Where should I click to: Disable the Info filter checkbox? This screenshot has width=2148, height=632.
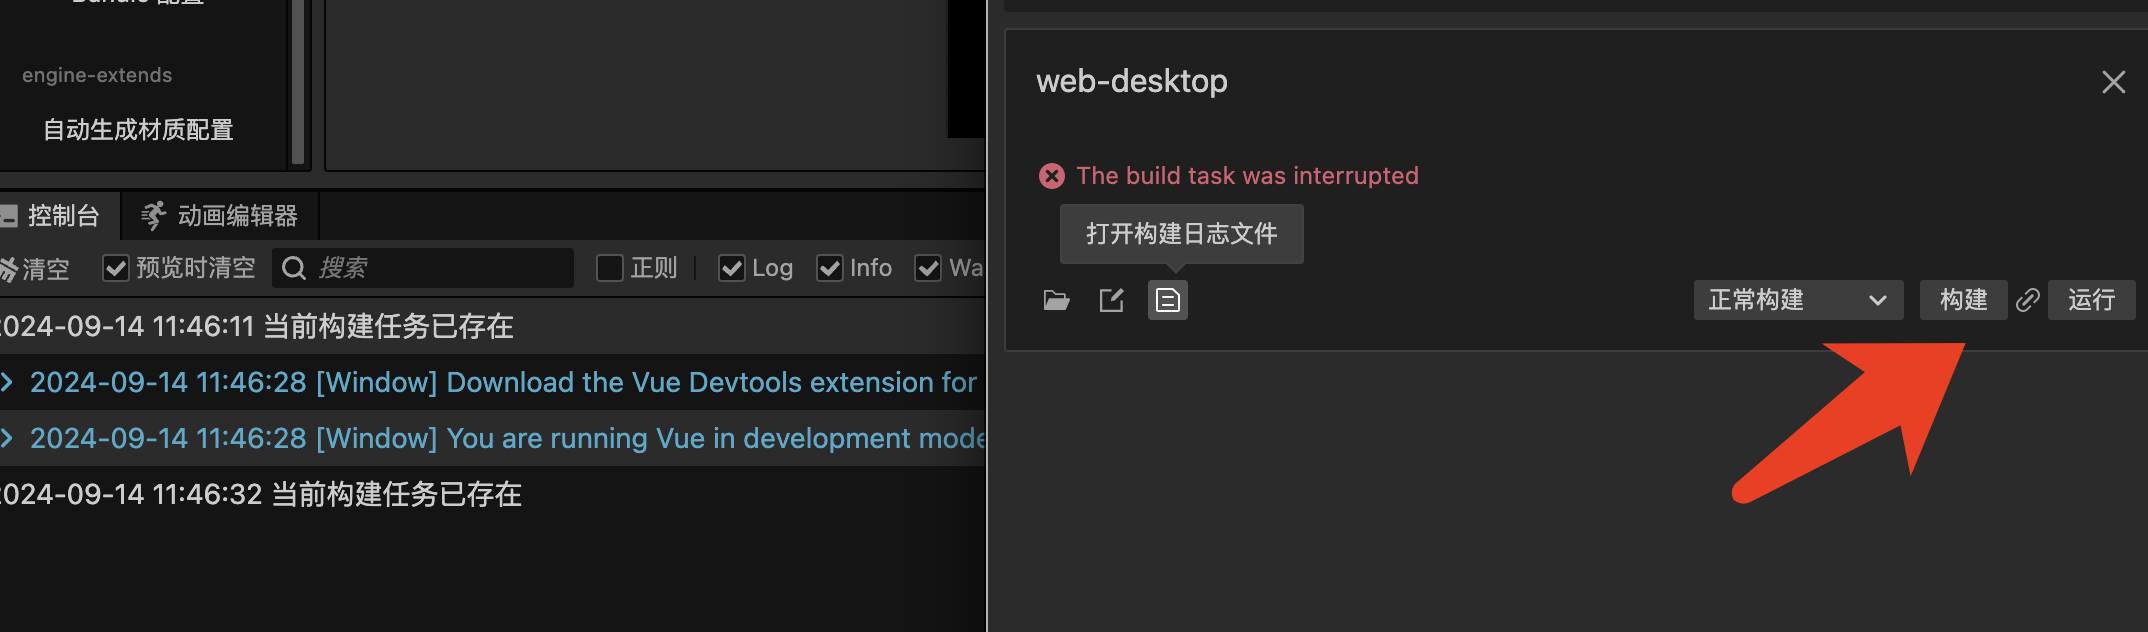[x=830, y=268]
